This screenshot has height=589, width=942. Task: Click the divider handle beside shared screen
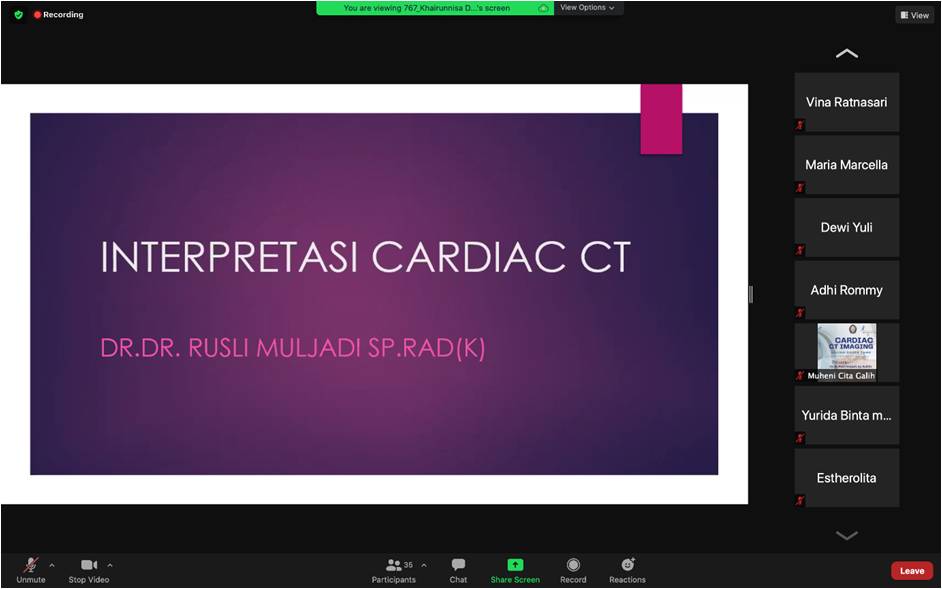pos(750,294)
